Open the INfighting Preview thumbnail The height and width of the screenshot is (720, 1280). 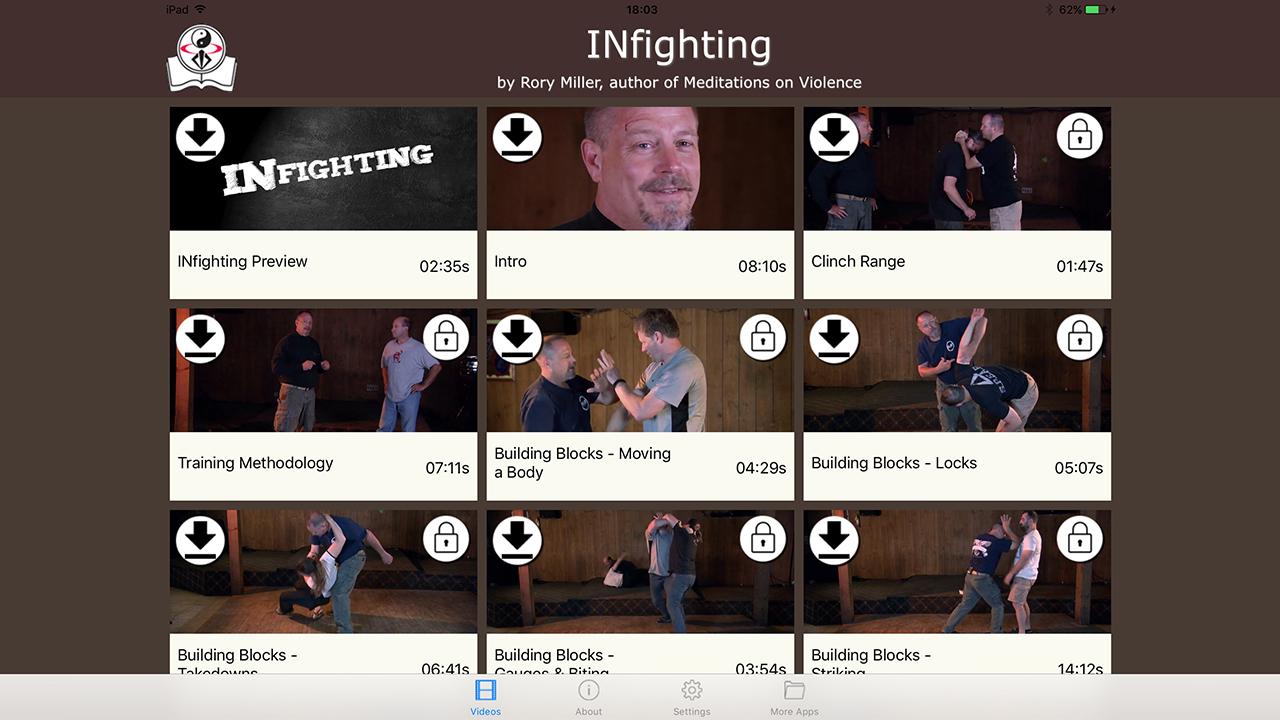point(323,169)
